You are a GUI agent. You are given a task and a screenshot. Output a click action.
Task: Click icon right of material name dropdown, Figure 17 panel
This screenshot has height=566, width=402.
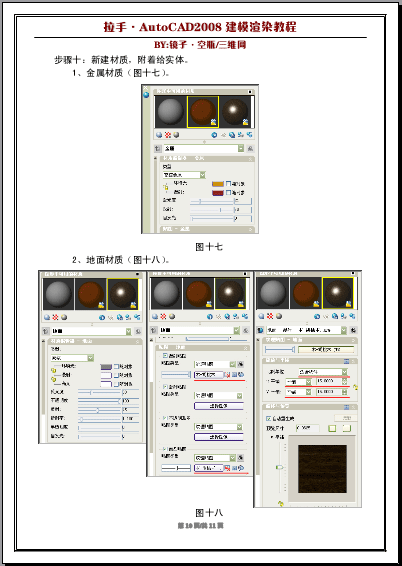coord(250,148)
